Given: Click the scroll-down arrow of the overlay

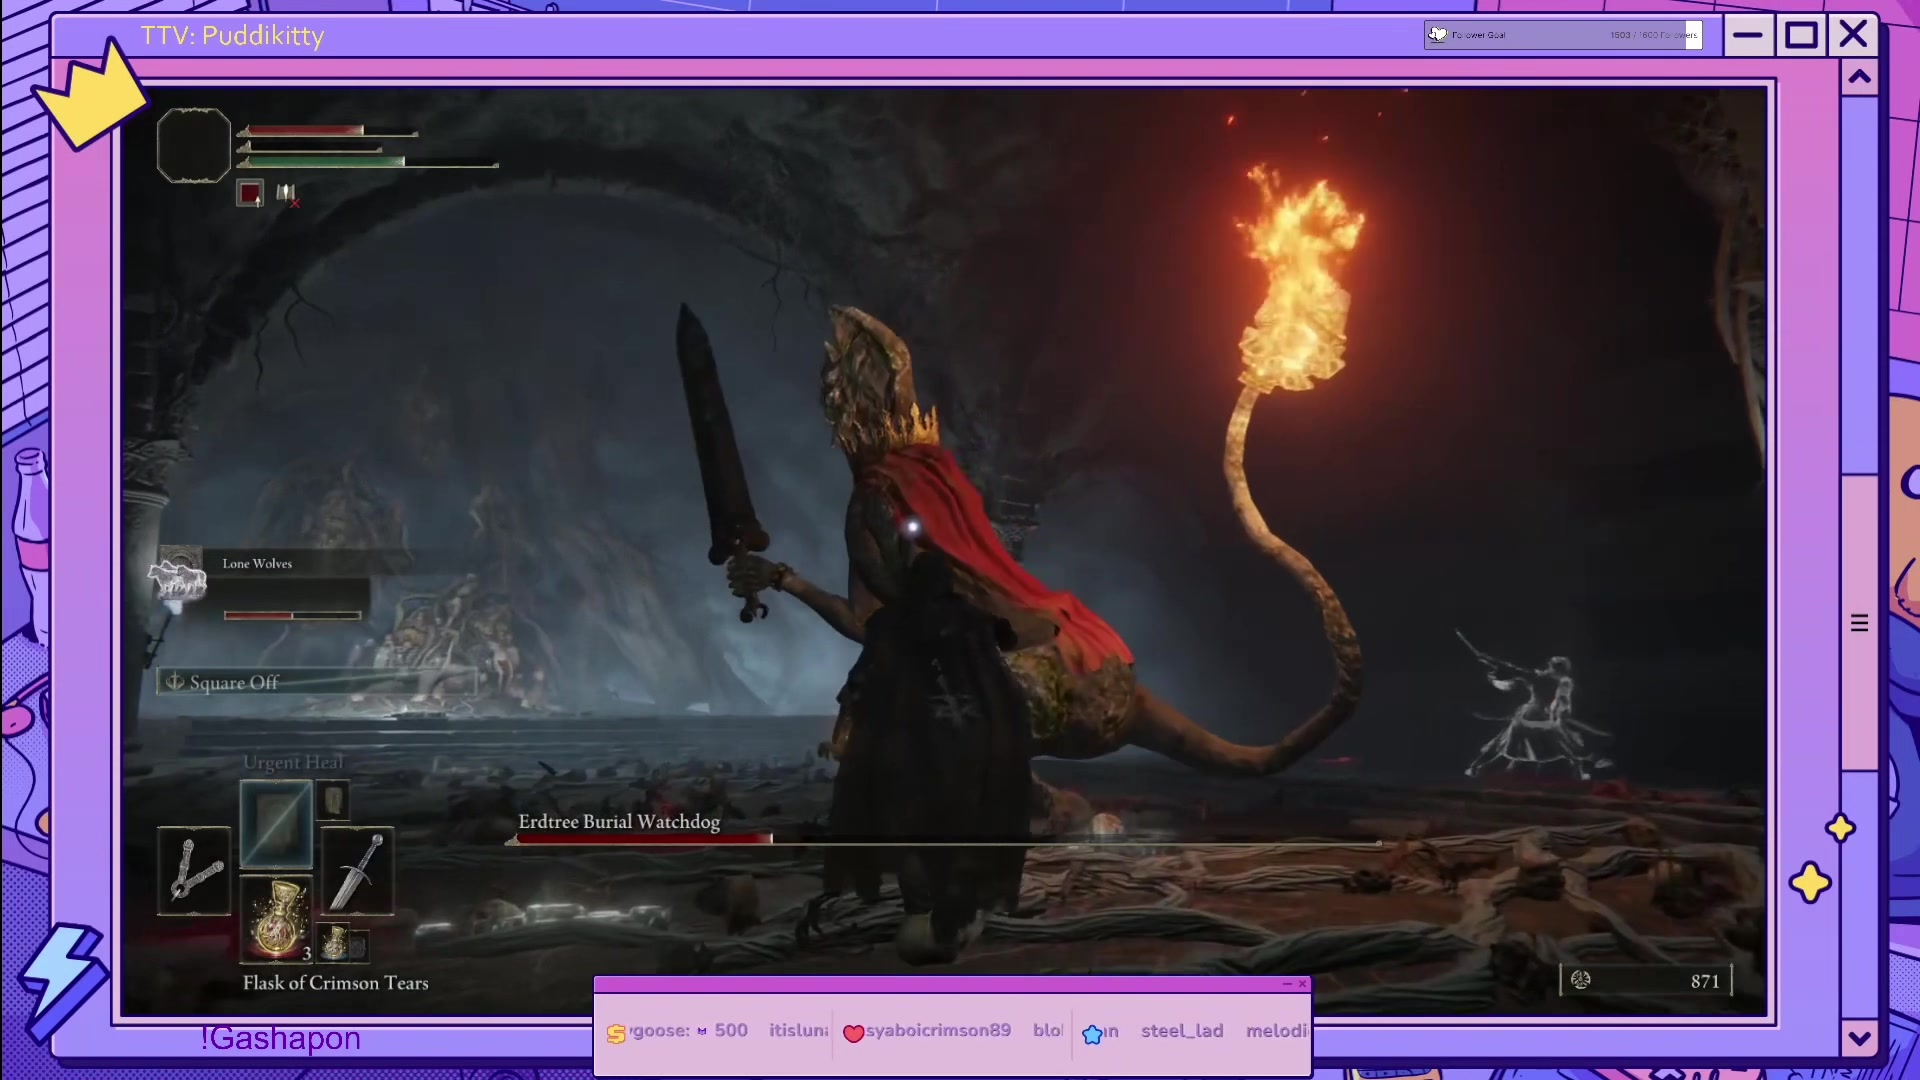Looking at the screenshot, I should tap(1860, 1038).
